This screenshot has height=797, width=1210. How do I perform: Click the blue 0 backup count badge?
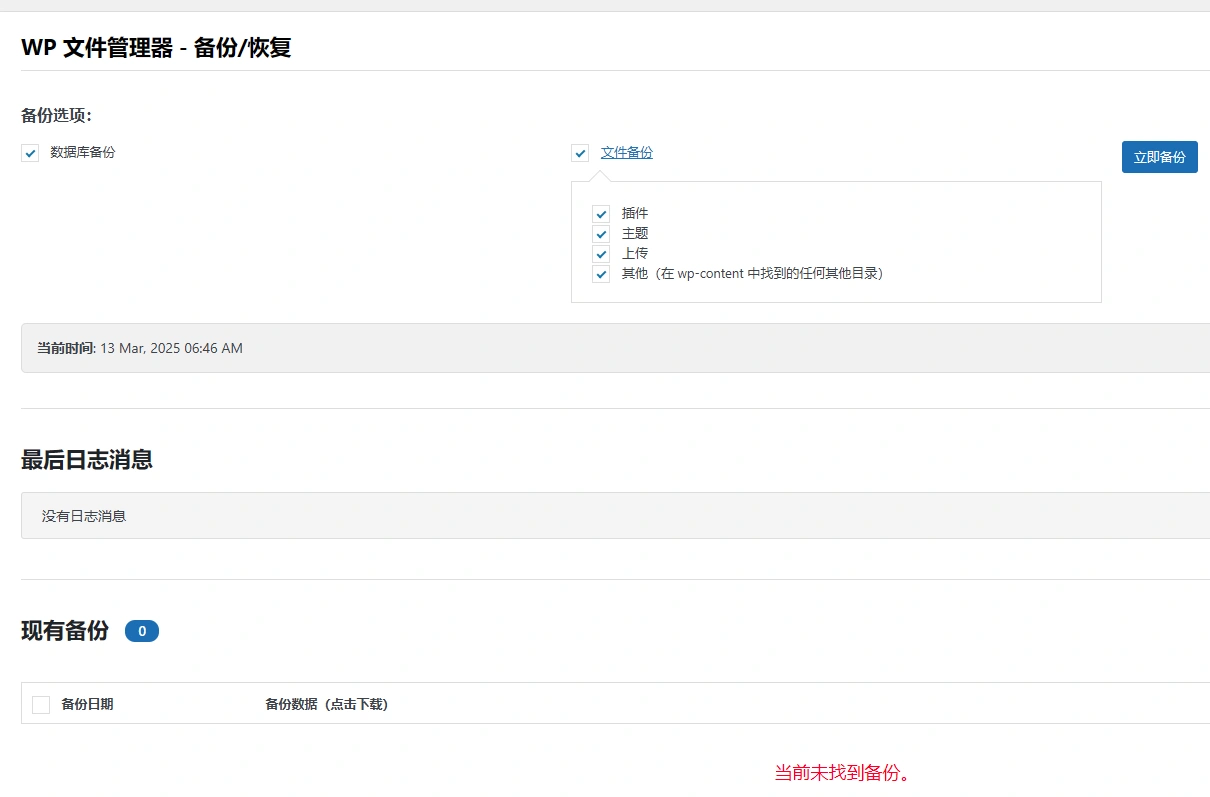(x=141, y=630)
